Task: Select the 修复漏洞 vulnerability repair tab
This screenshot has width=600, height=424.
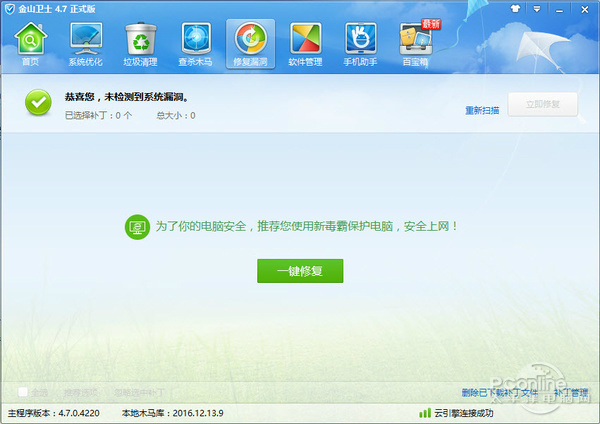Action: click(250, 44)
